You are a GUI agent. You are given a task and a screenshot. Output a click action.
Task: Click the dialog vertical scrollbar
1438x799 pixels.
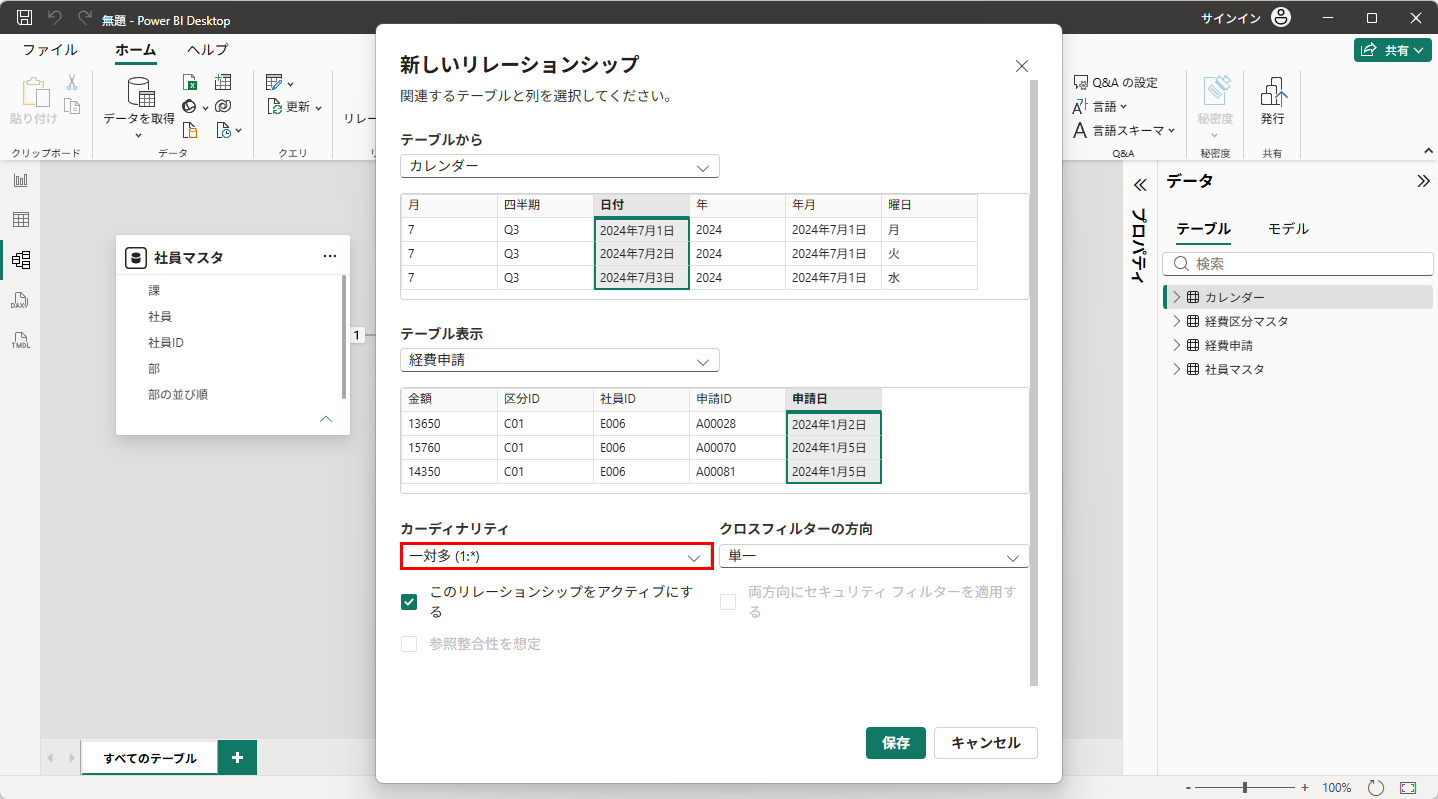(x=1034, y=383)
